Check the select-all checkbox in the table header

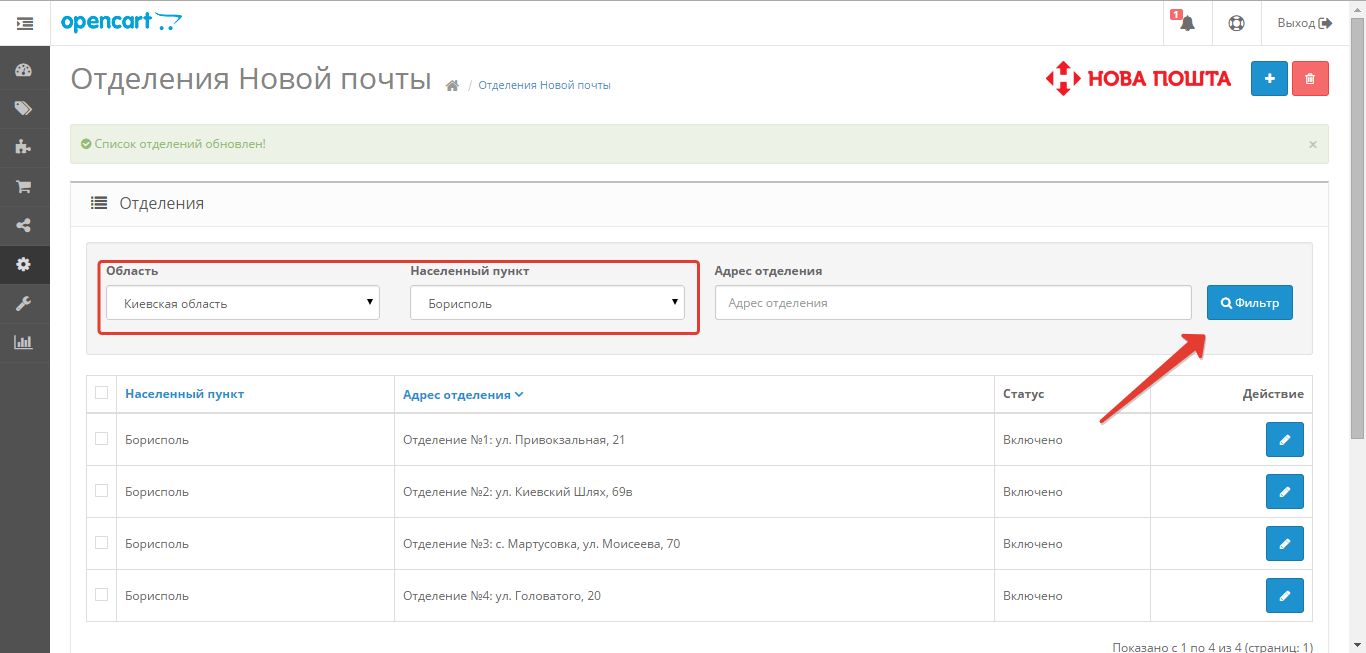click(101, 393)
